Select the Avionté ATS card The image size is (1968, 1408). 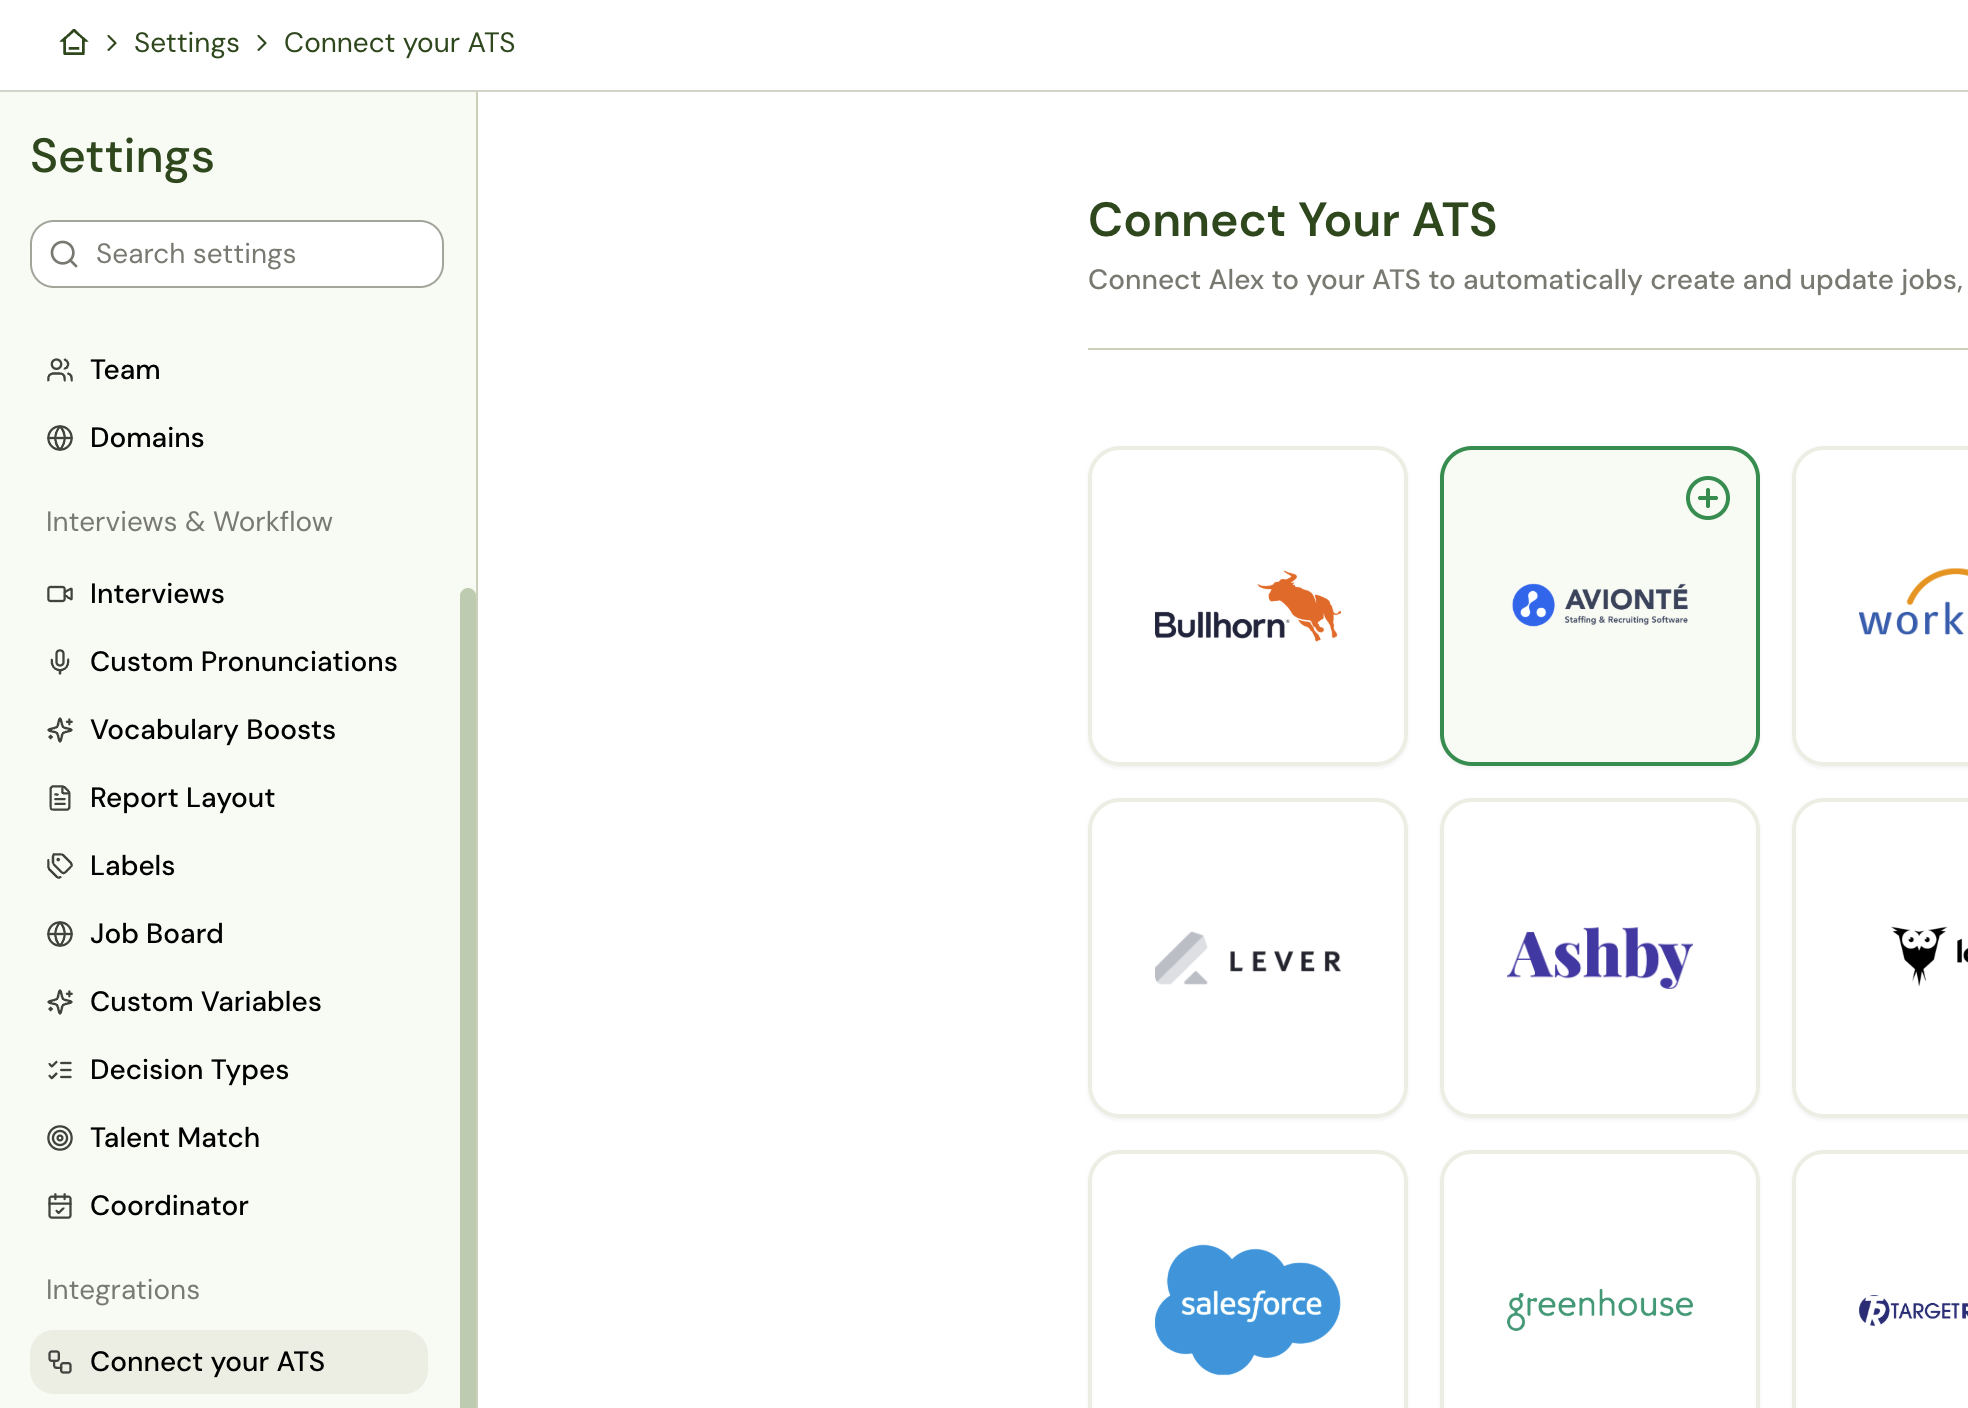(1600, 606)
